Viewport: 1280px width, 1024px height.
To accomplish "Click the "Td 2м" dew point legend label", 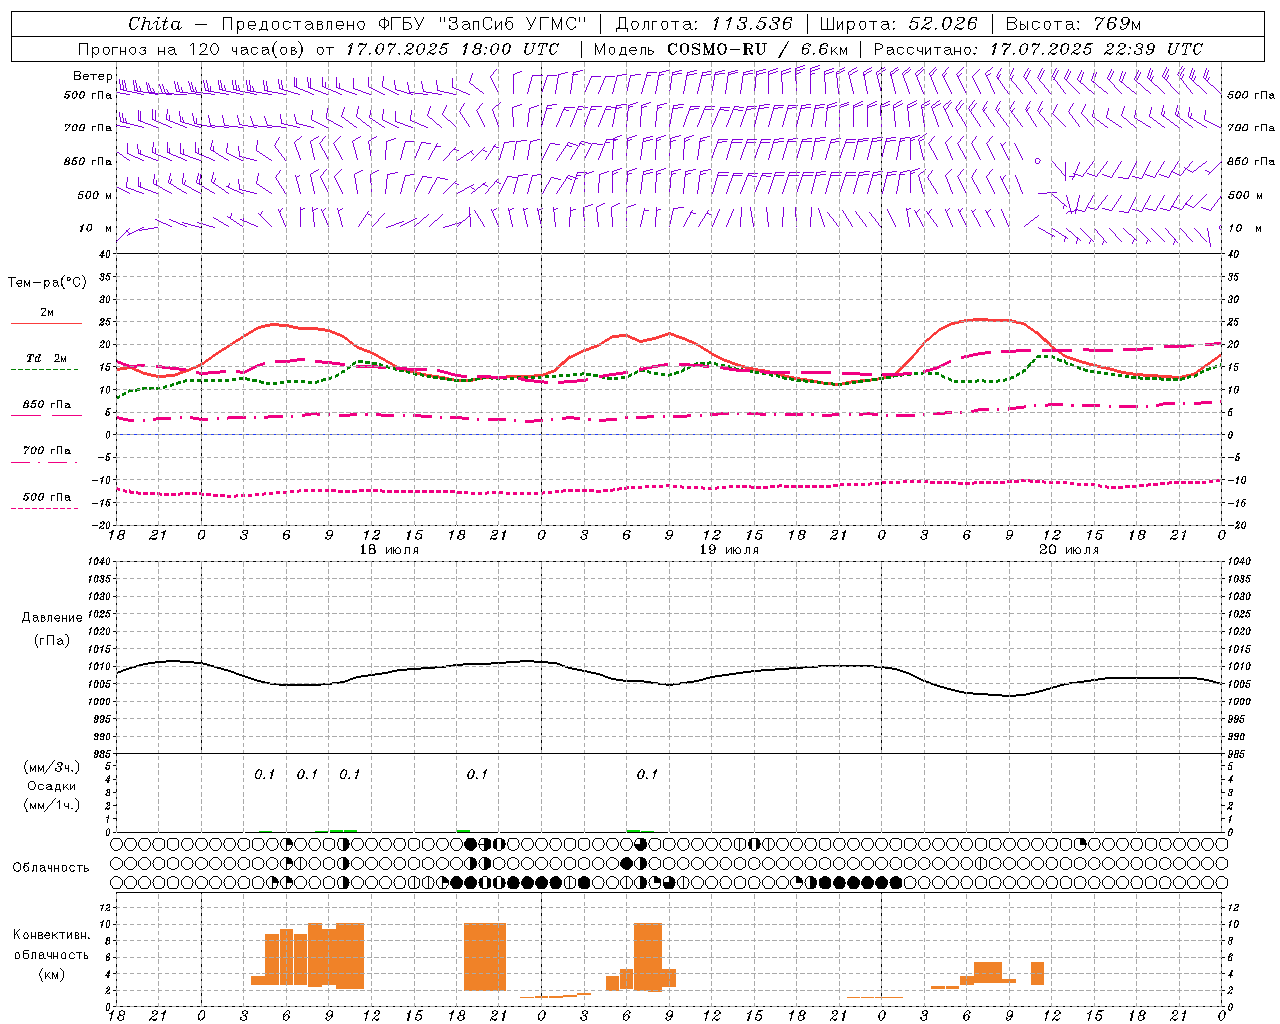I will pos(47,358).
